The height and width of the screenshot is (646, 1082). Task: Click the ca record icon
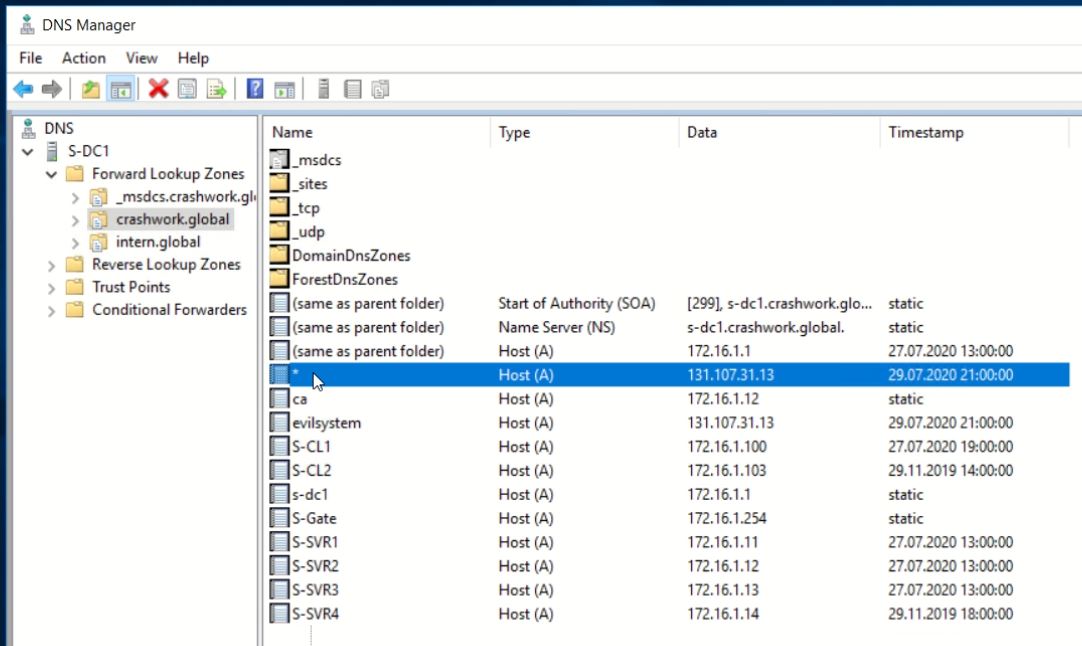tap(279, 398)
